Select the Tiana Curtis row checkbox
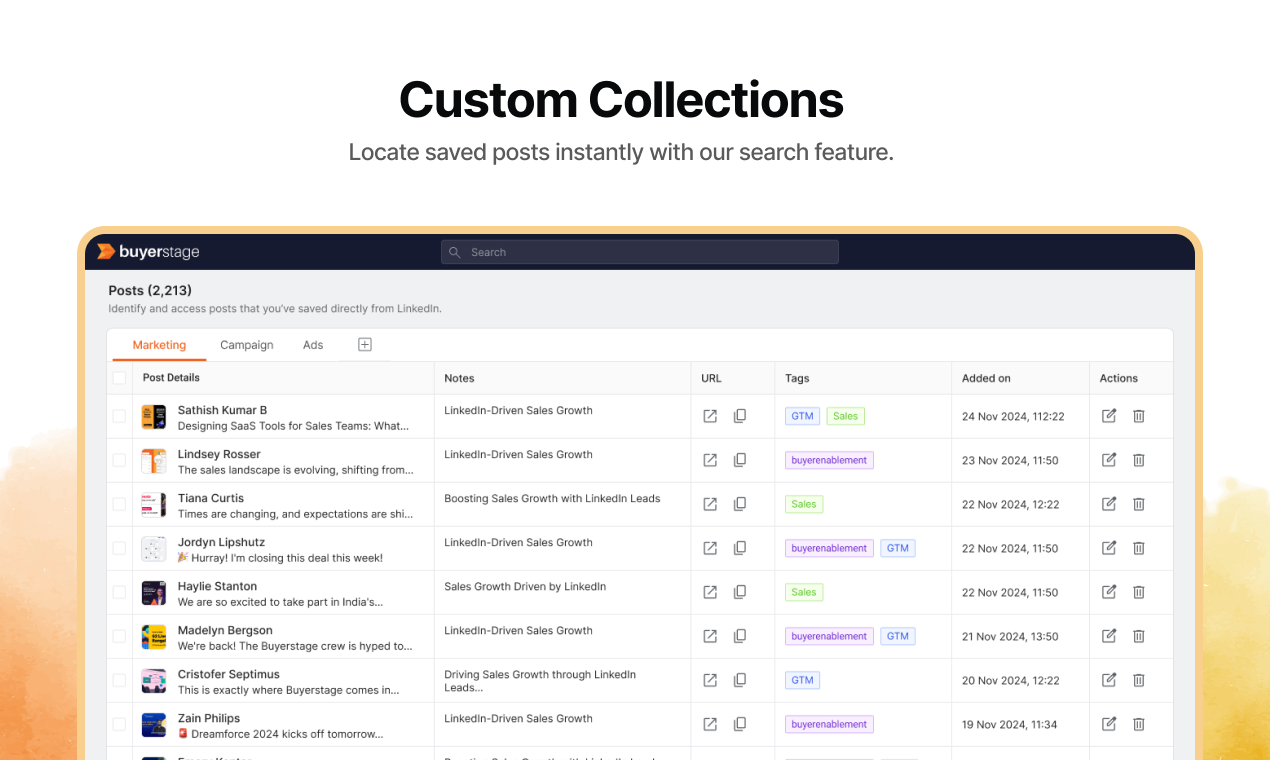 pyautogui.click(x=120, y=504)
